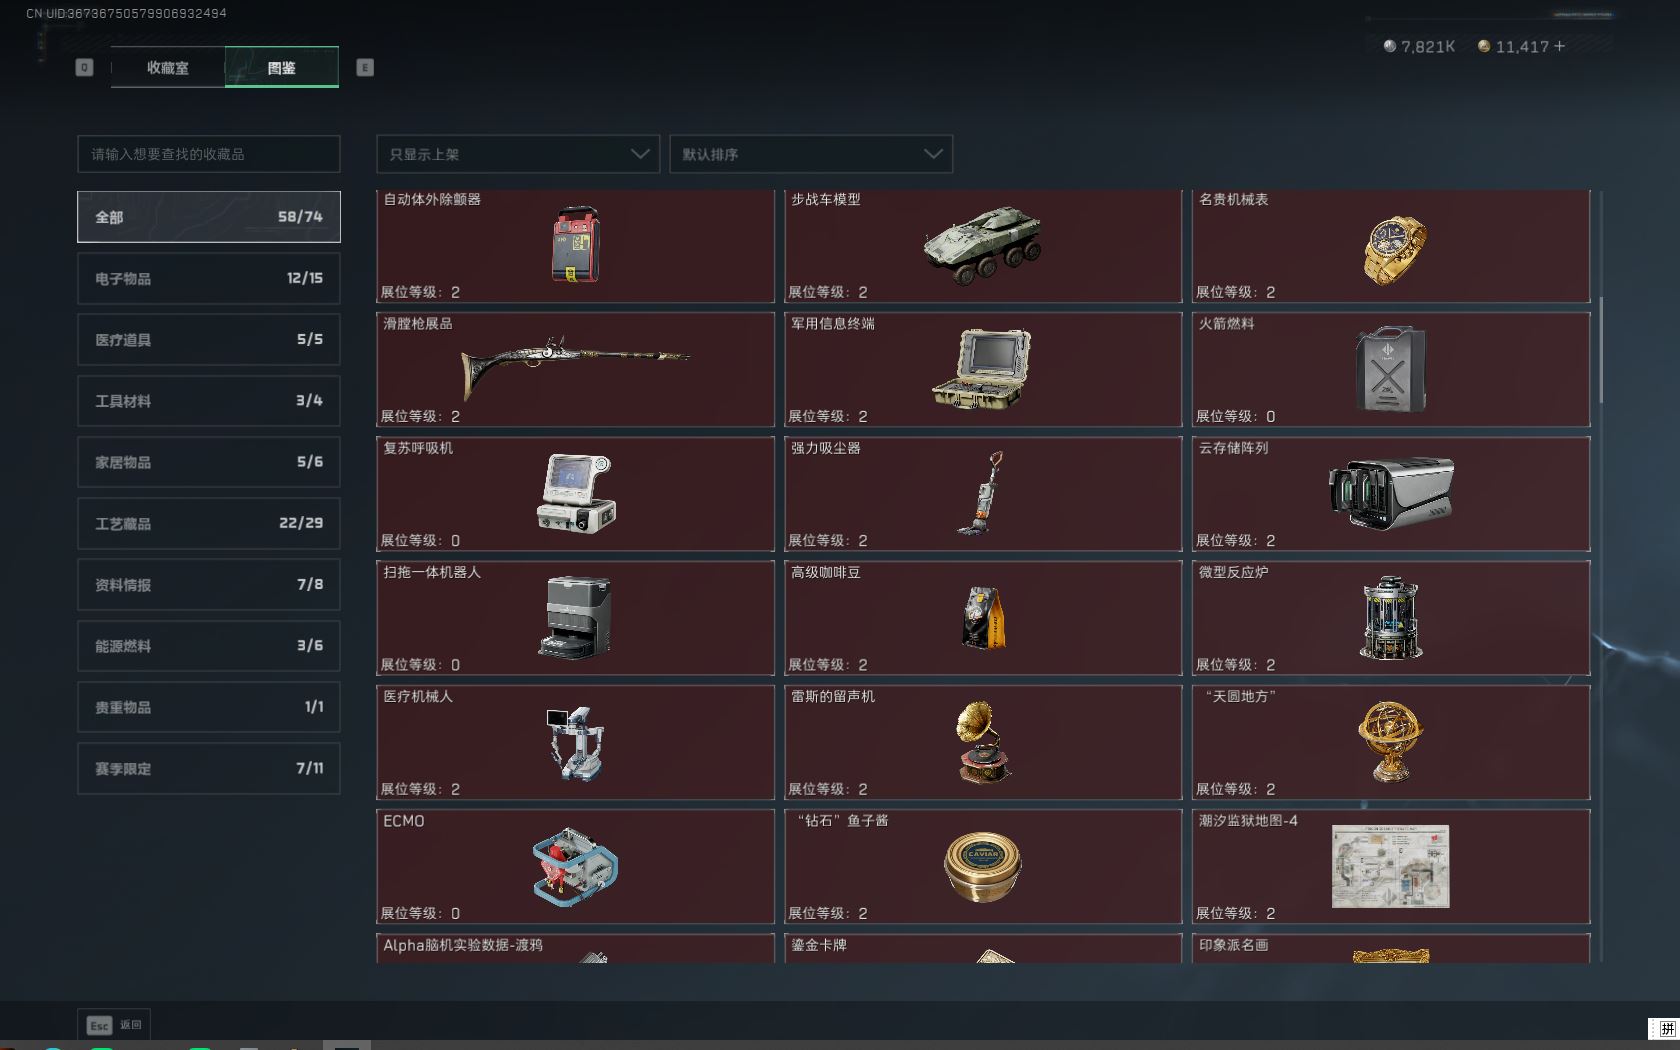This screenshot has height=1050, width=1680.
Task: Open the 云存储阵列 cloud storage item
Action: [x=1390, y=494]
